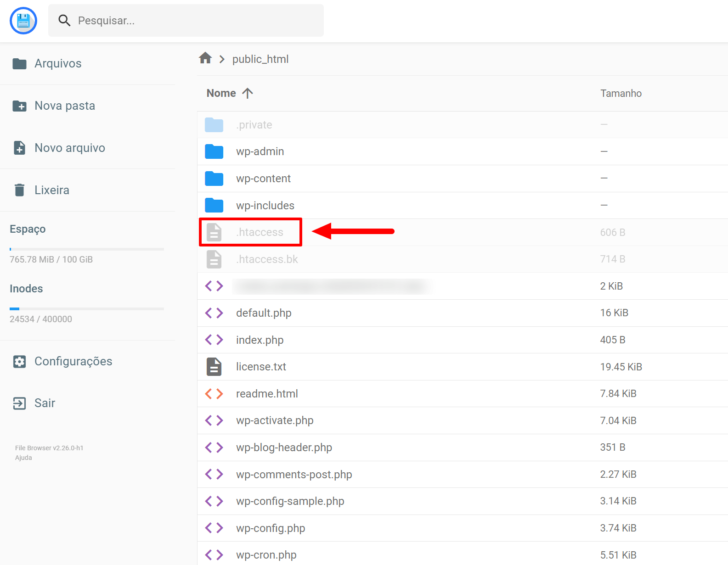Select wp-cron.php file
Viewport: 728px width, 565px height.
pyautogui.click(x=462, y=554)
